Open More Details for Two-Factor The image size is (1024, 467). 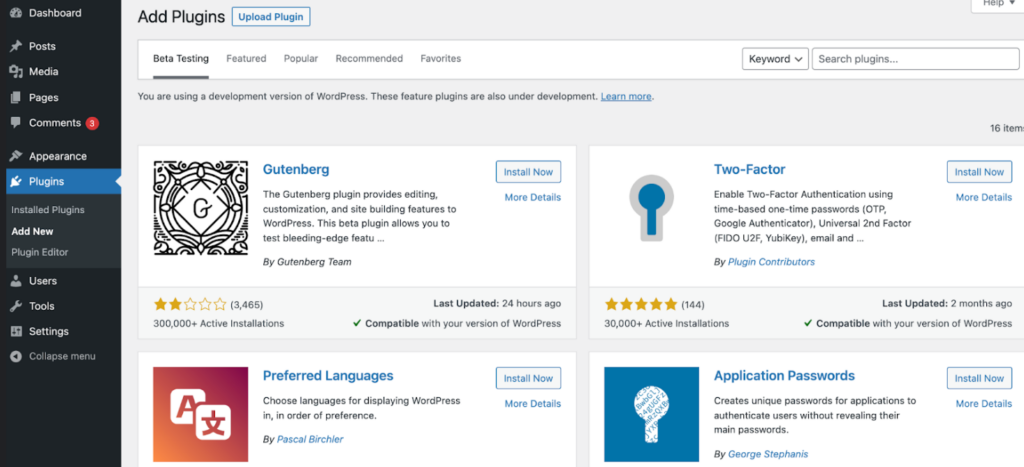click(984, 197)
